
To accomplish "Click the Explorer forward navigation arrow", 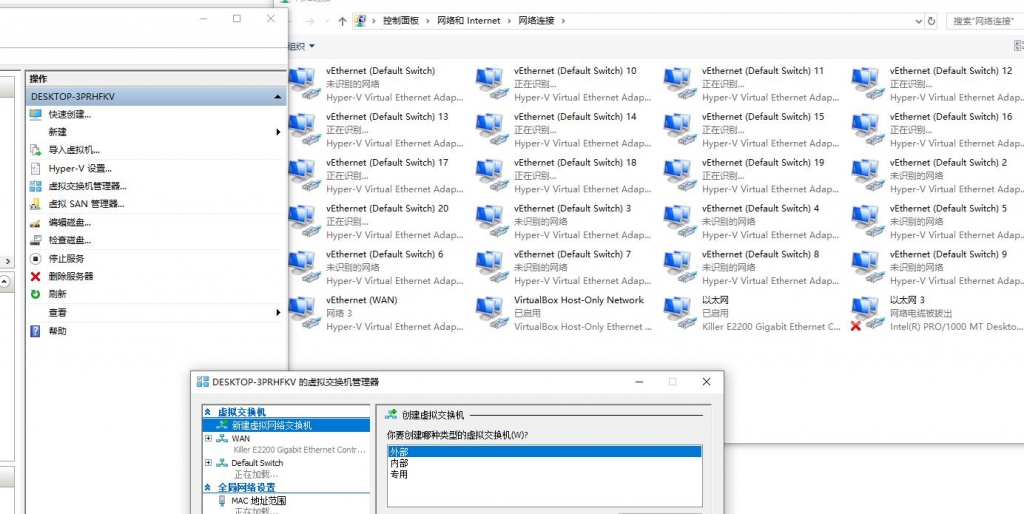I will point(310,21).
